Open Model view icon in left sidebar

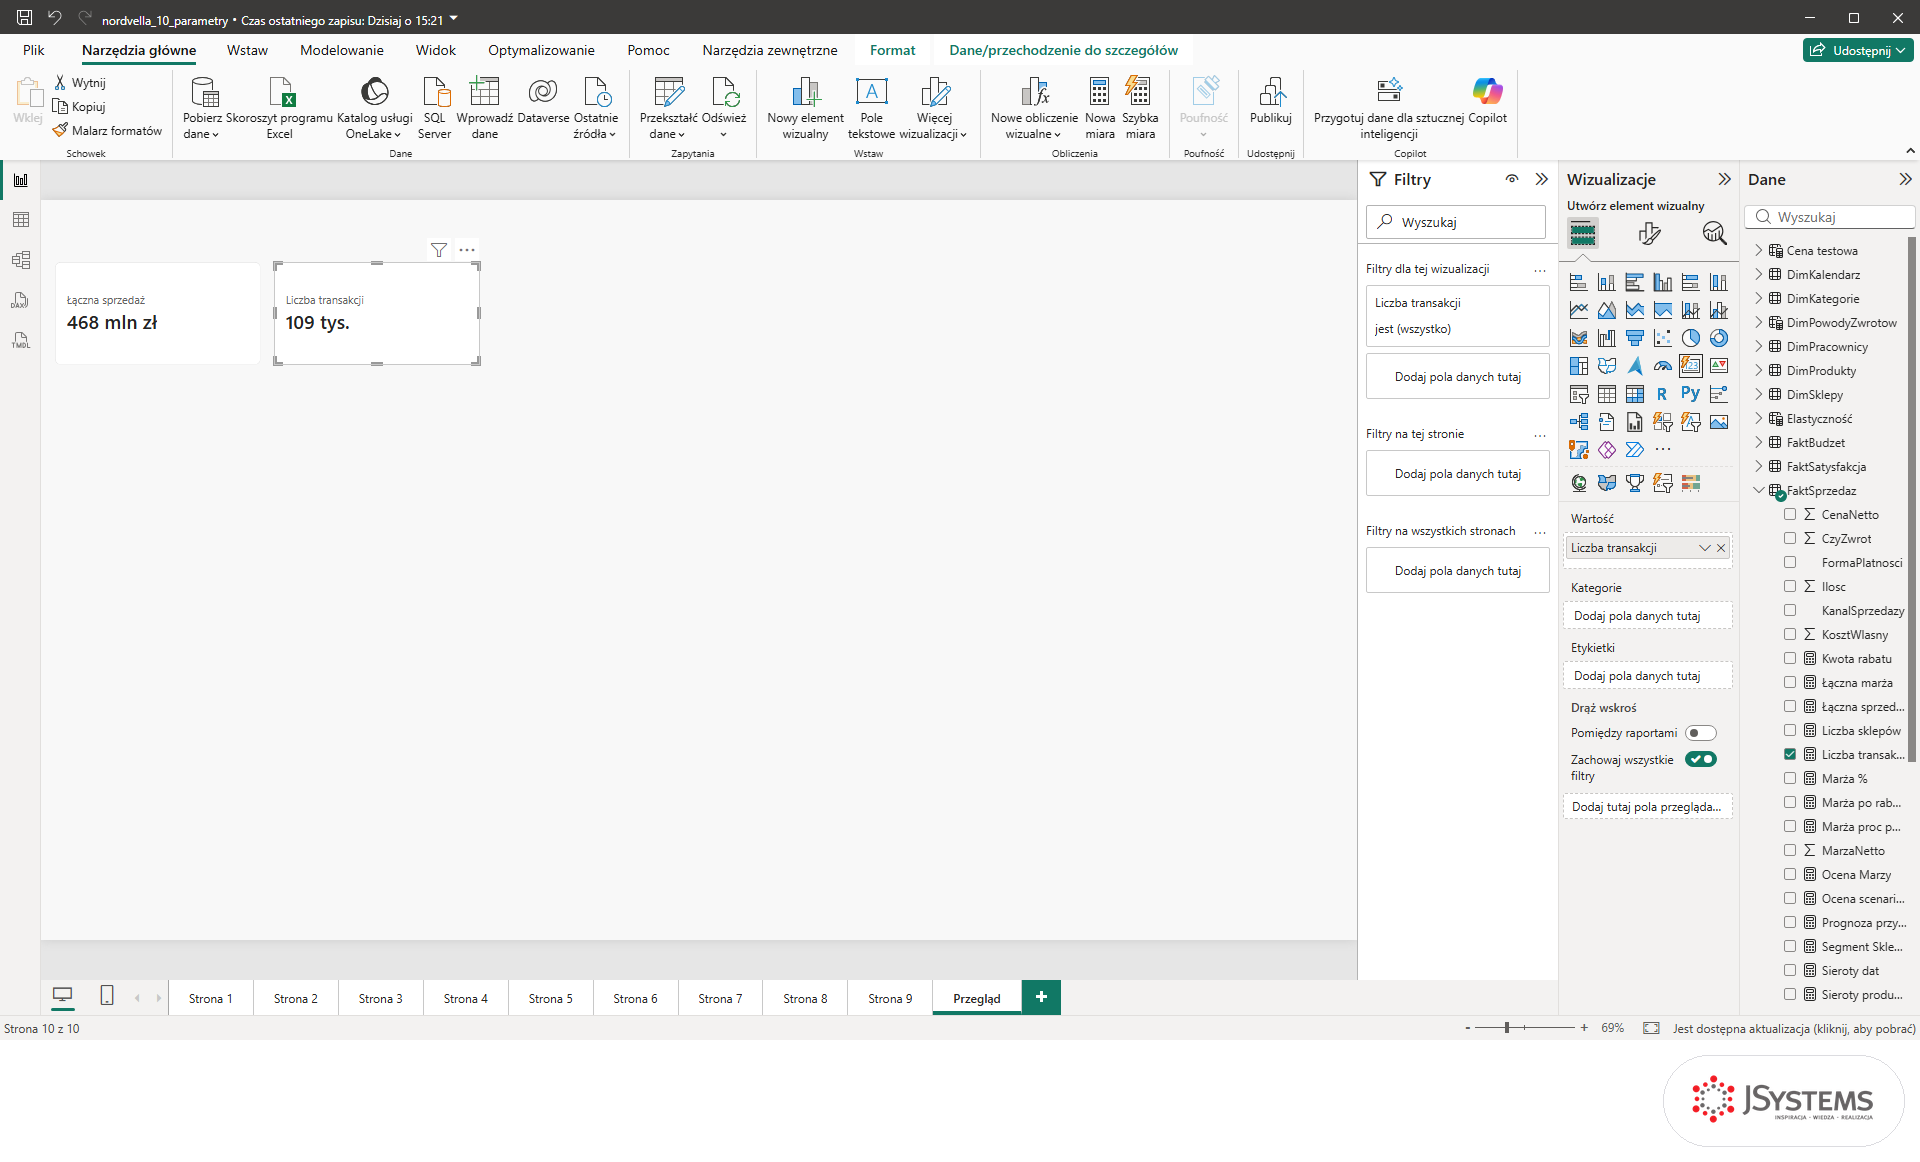point(20,260)
